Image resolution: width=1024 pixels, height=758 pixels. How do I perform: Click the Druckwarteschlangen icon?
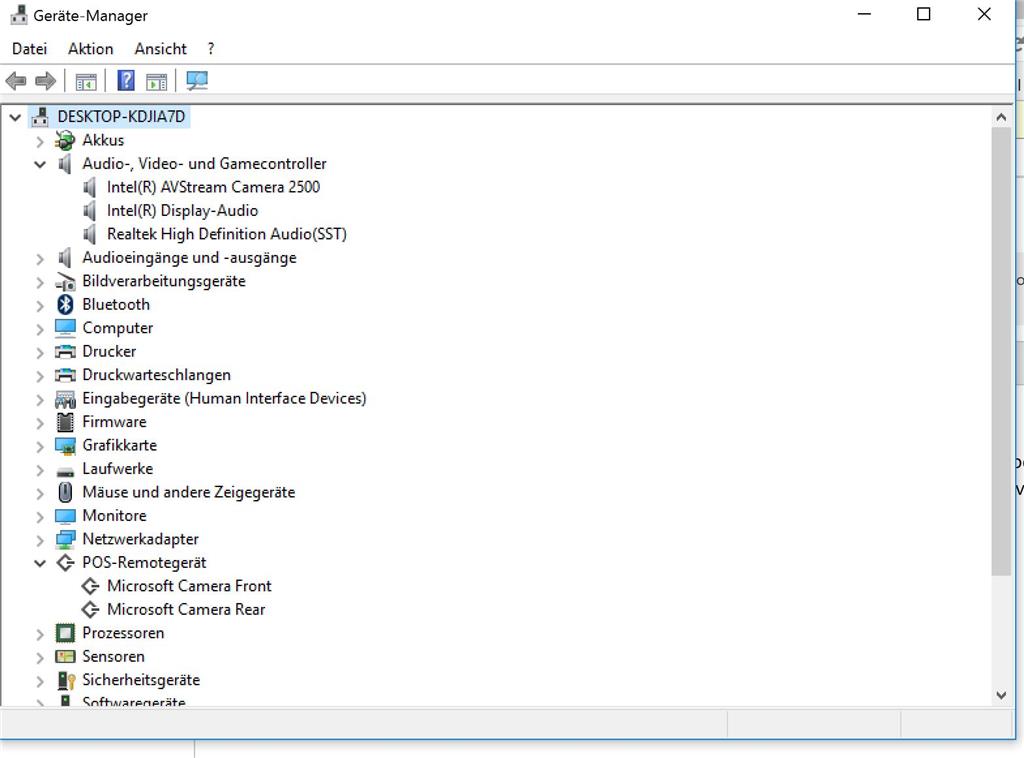[65, 375]
